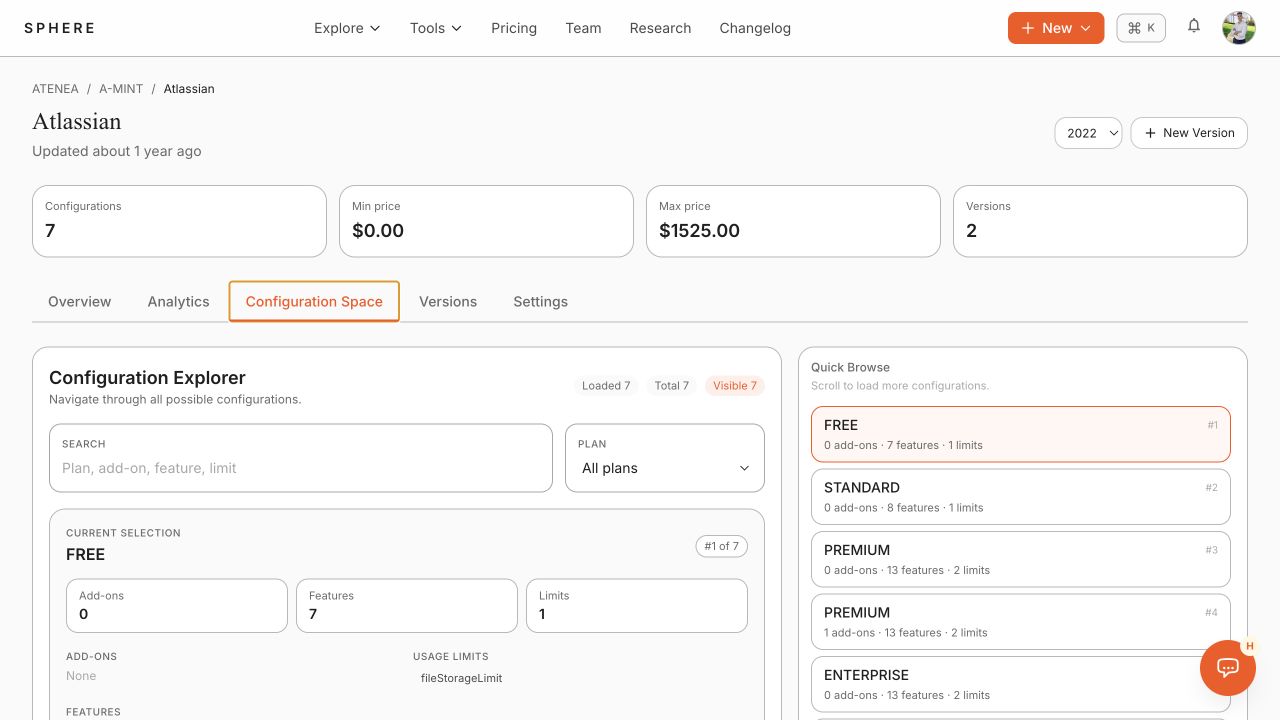Open the command palette shortcut button
Screen dimensions: 1280x720
1141,28
